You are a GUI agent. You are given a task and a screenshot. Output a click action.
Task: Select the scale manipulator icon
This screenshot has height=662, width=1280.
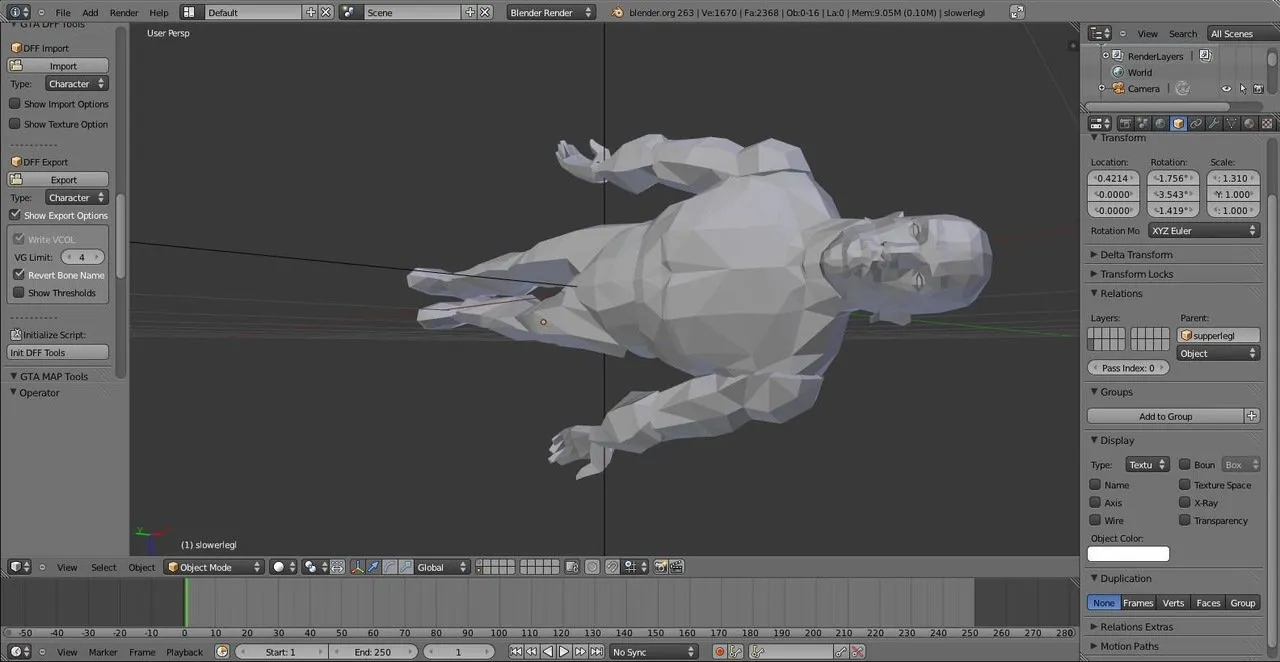pos(406,567)
